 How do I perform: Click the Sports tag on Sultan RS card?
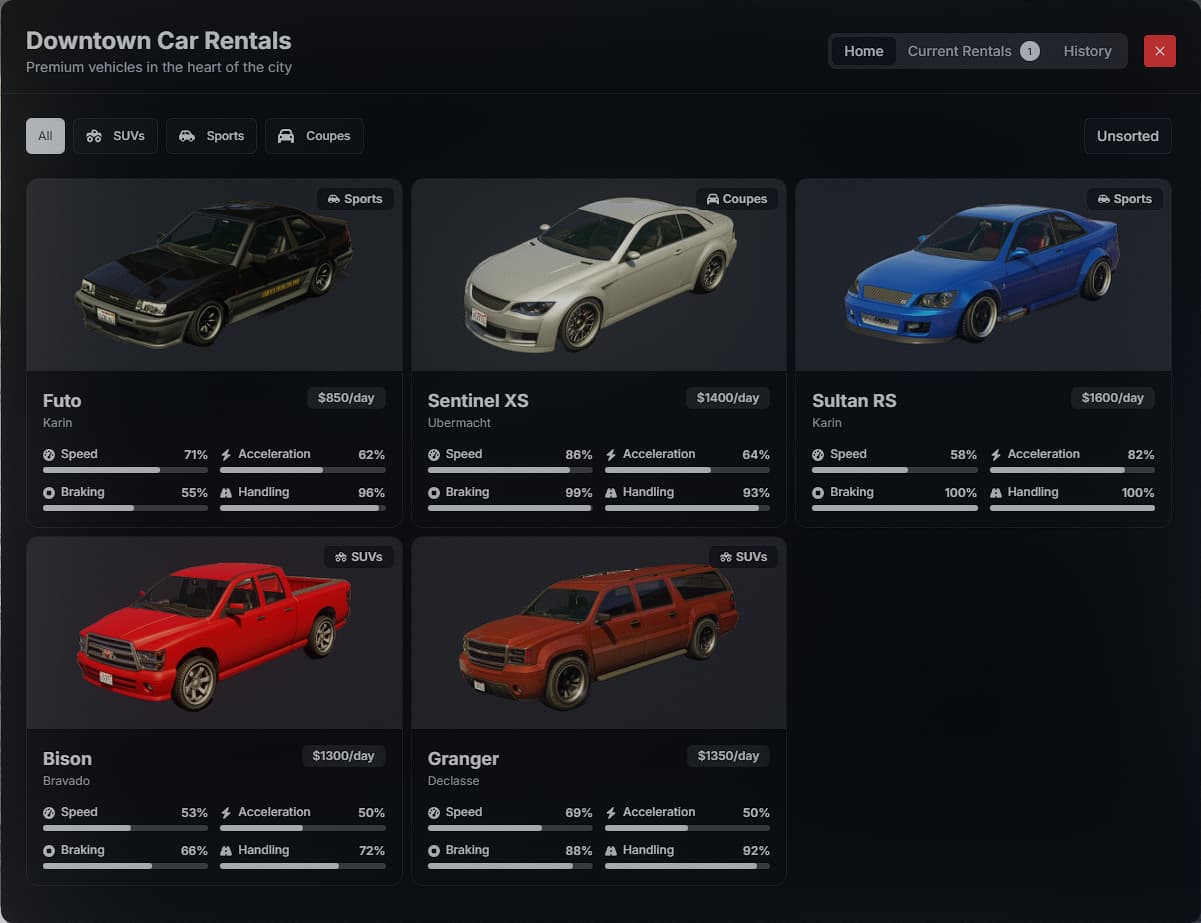(1125, 199)
